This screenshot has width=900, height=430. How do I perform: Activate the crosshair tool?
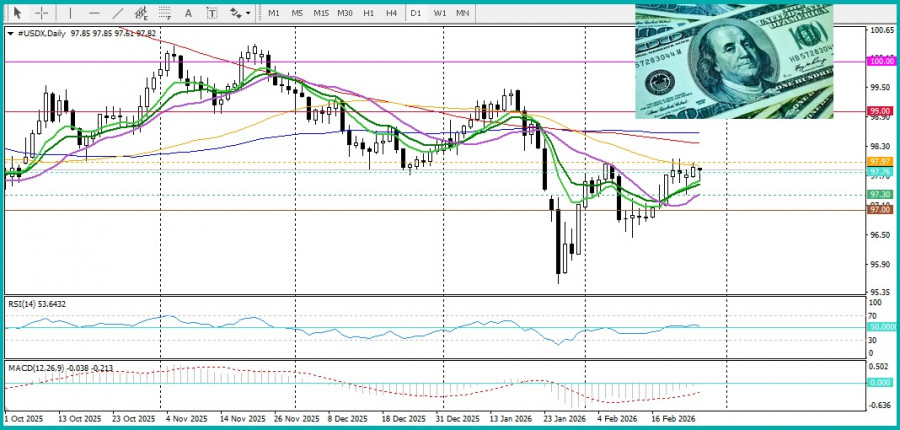[41, 13]
